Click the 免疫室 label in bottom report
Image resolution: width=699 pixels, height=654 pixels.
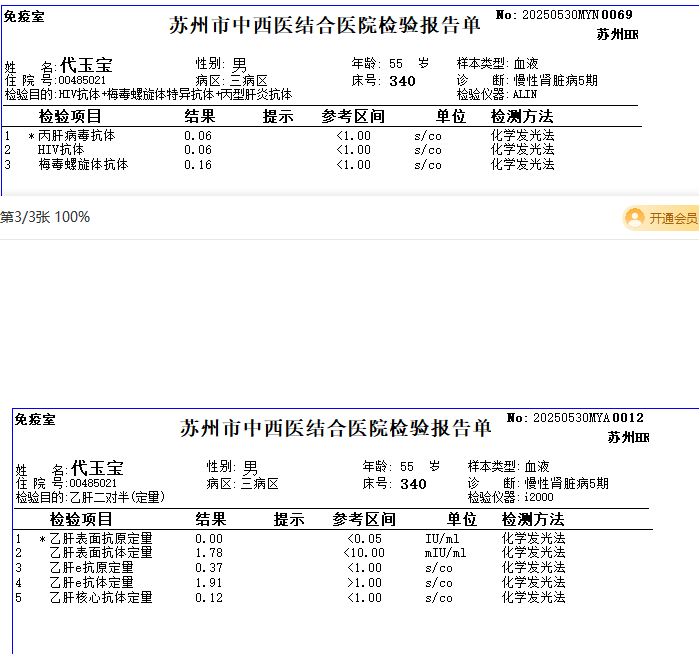point(35,420)
